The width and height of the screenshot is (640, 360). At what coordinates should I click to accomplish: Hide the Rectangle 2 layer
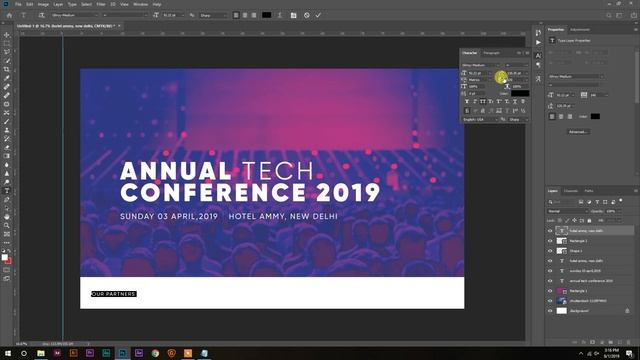[x=550, y=241]
